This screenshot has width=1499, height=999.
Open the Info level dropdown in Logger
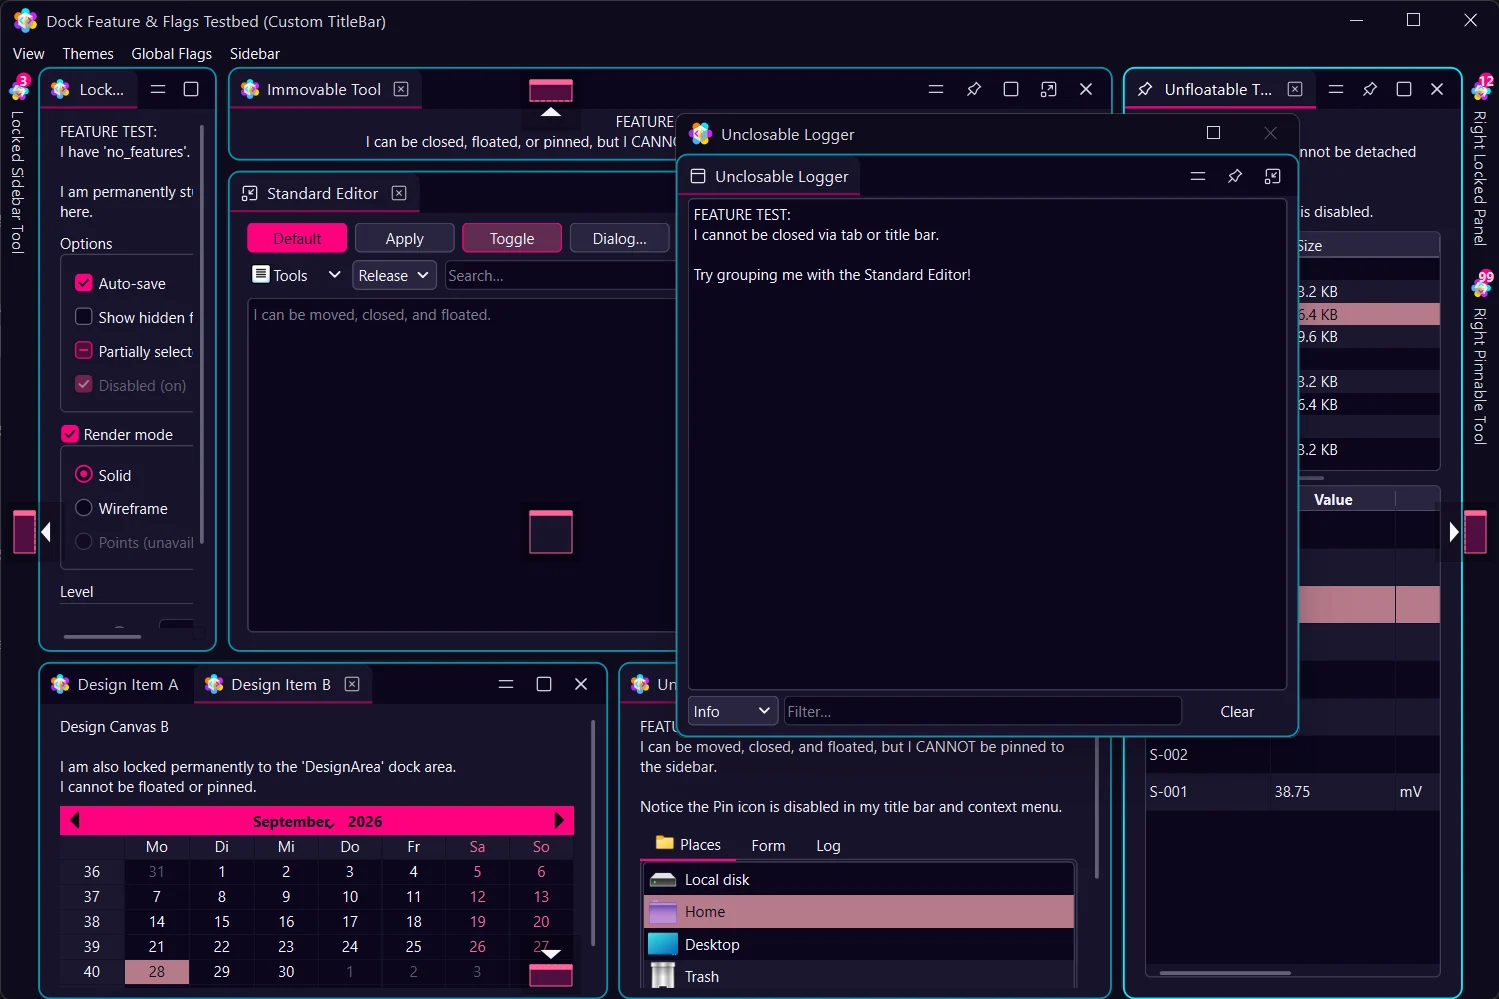coord(733,711)
